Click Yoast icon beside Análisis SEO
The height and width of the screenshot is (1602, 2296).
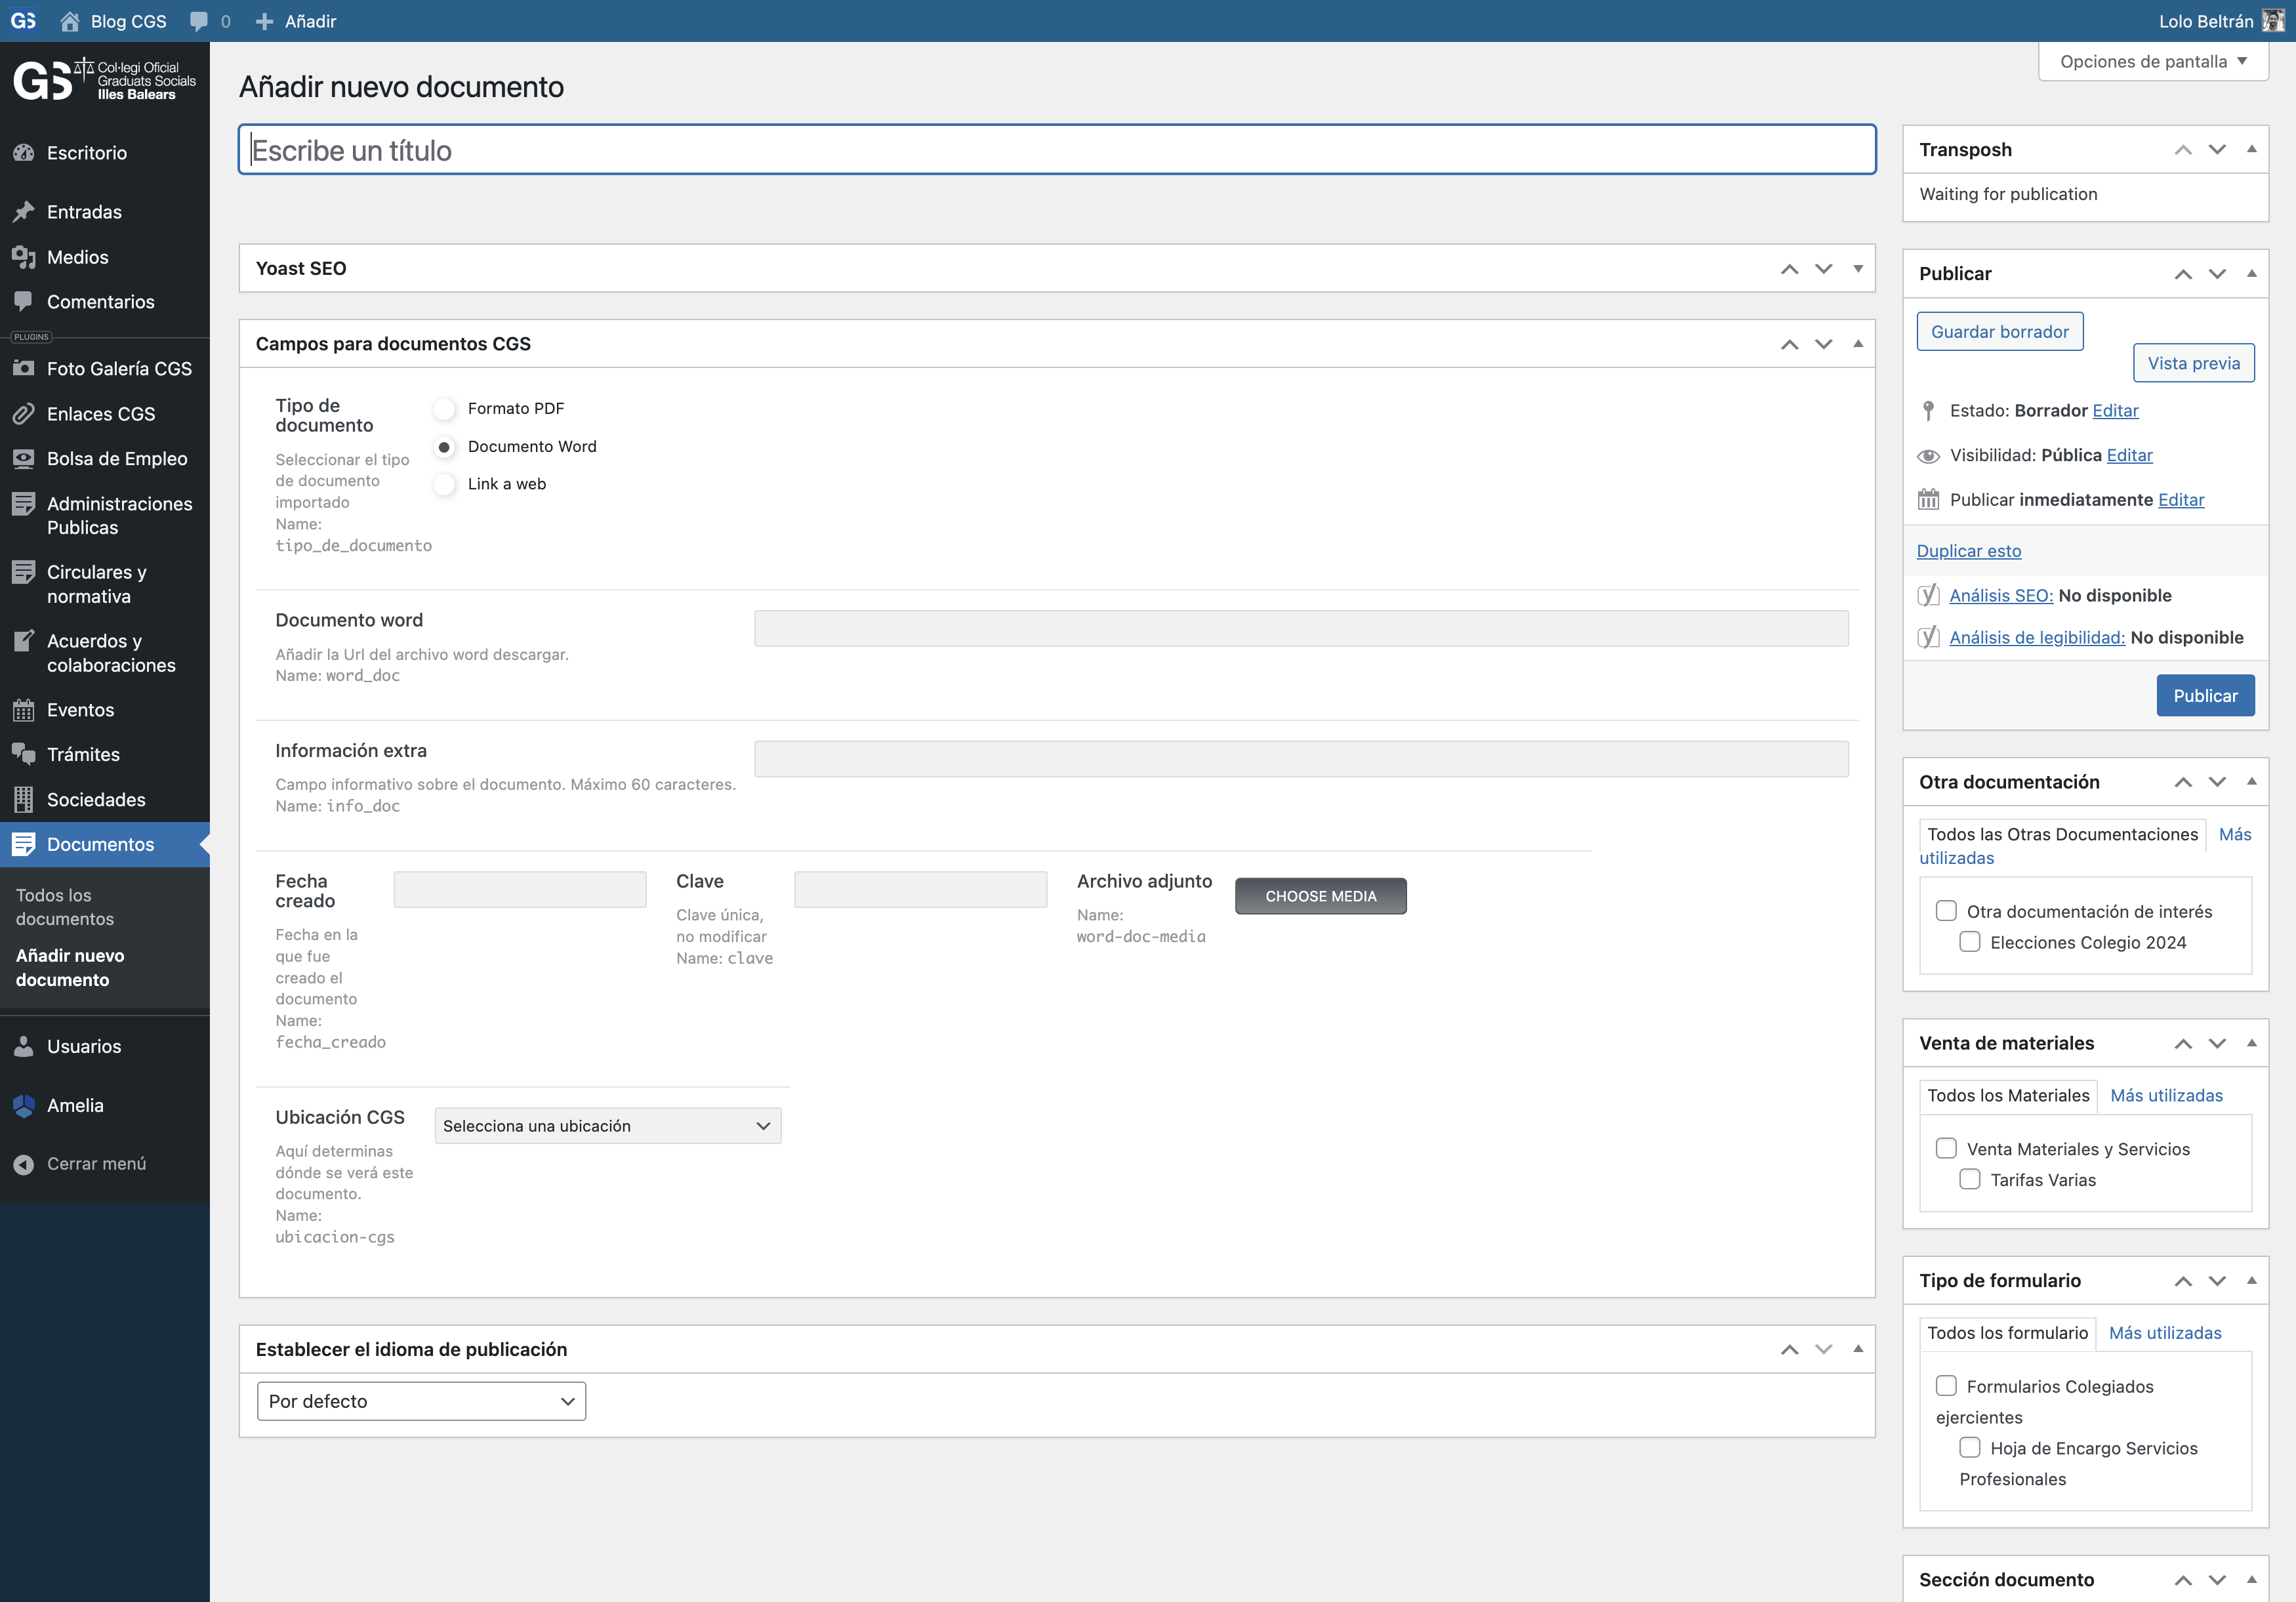point(1928,595)
